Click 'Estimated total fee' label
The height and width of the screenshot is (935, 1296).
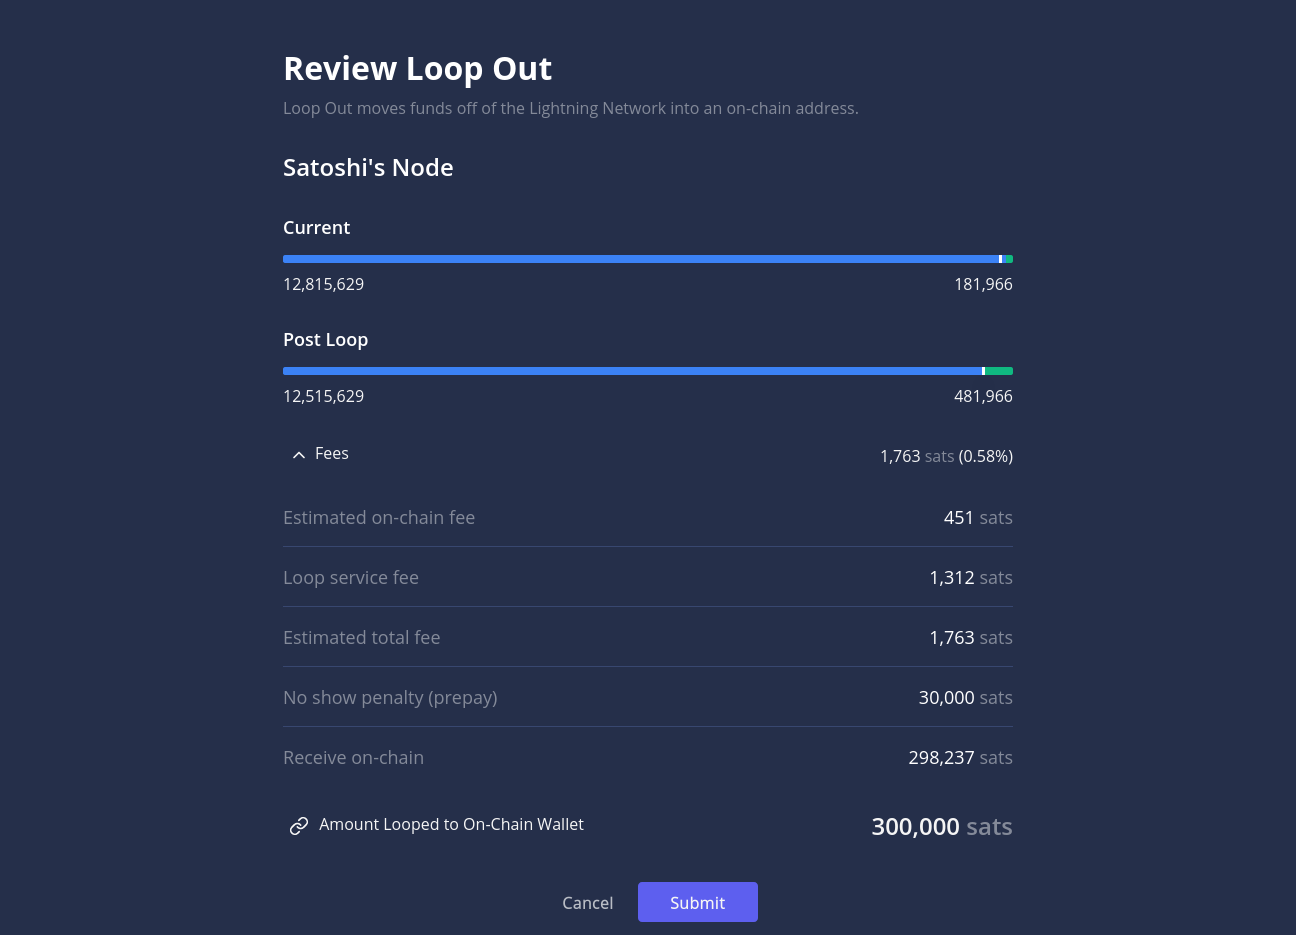click(362, 638)
